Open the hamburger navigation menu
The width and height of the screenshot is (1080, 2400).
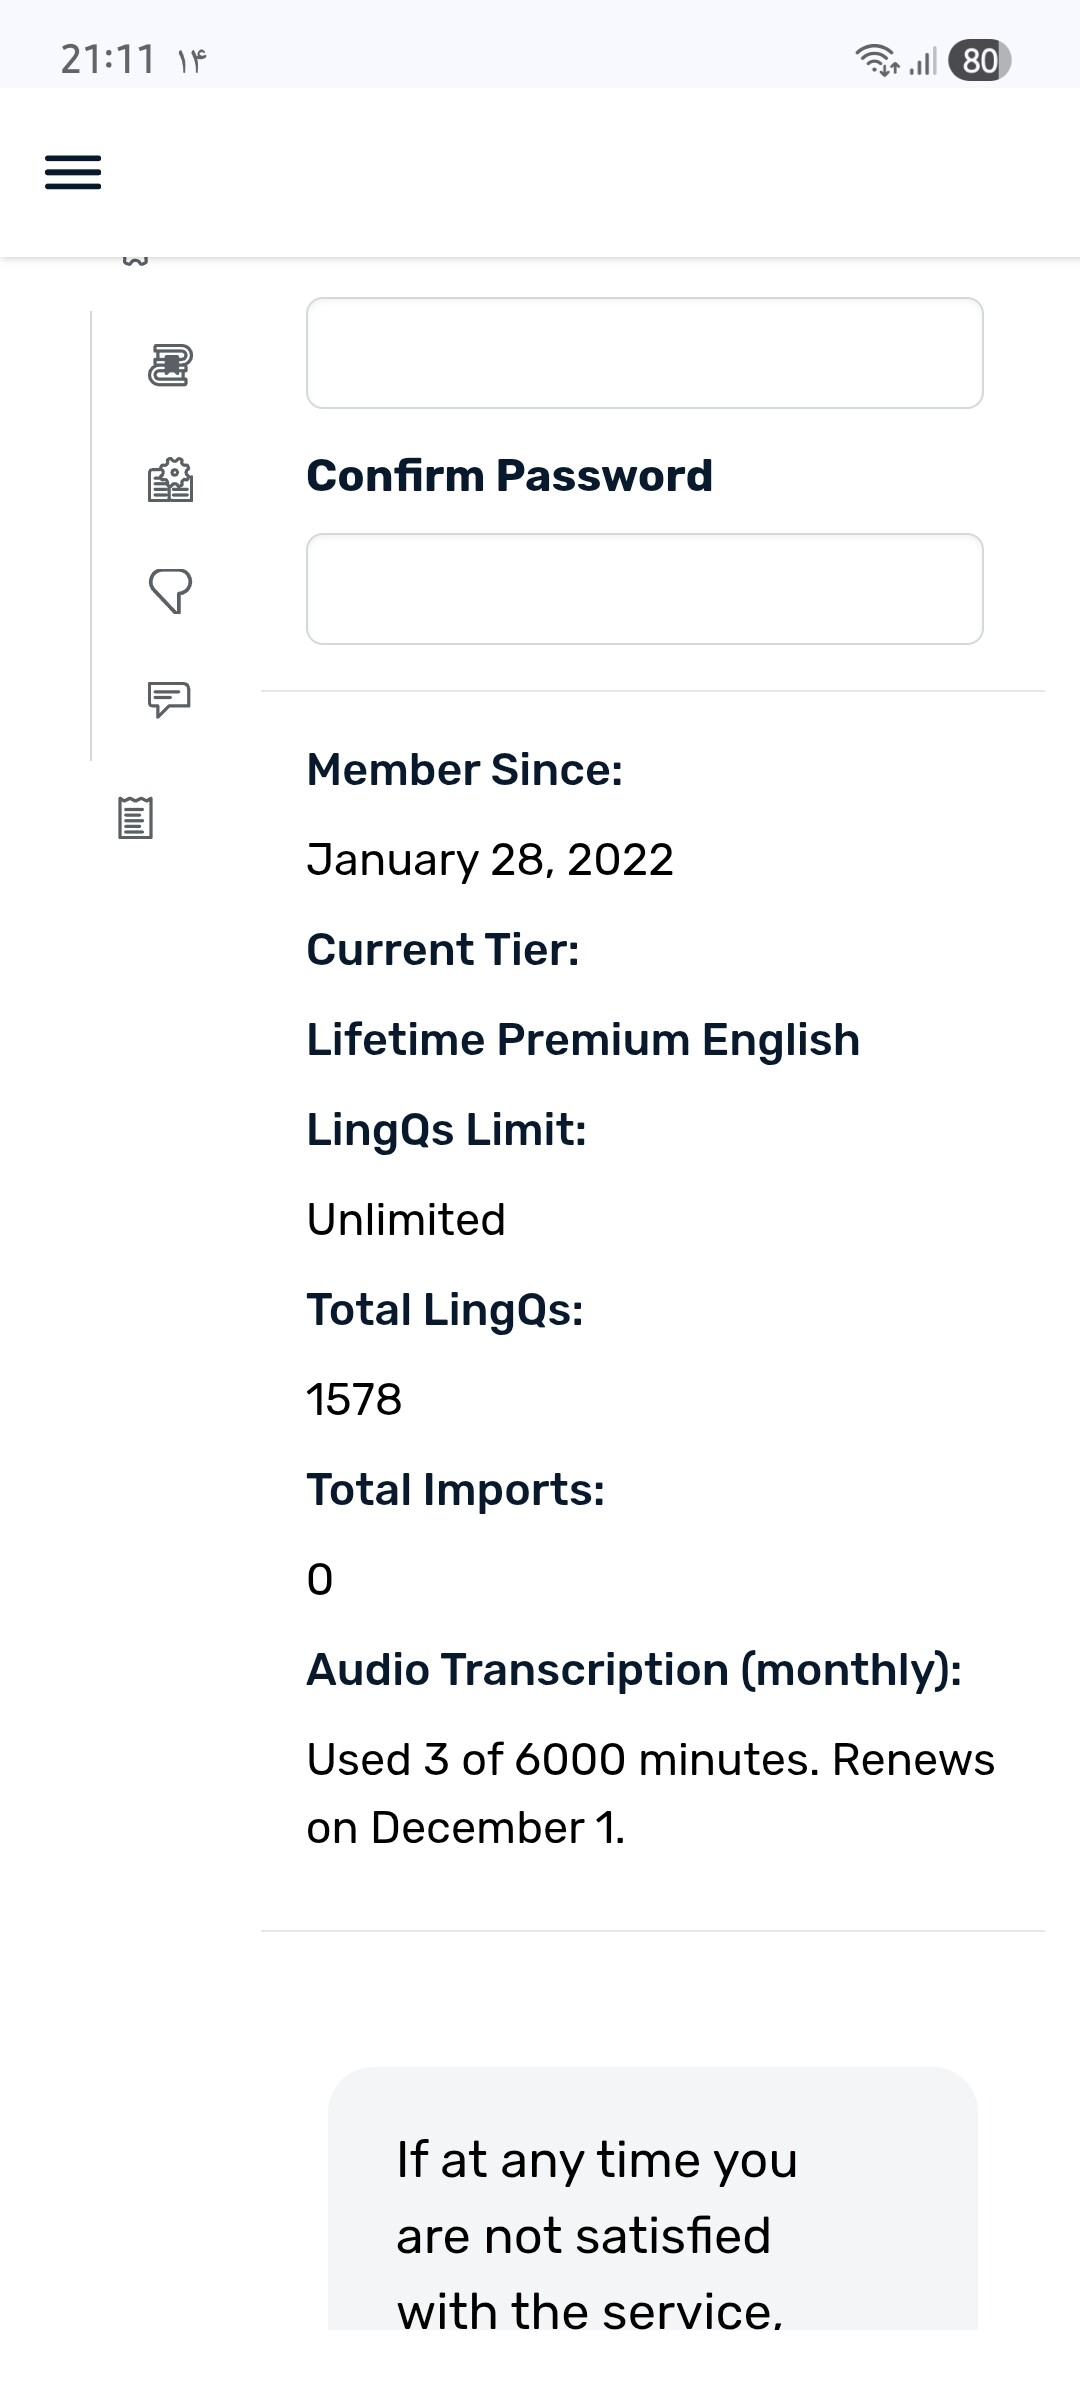coord(73,172)
